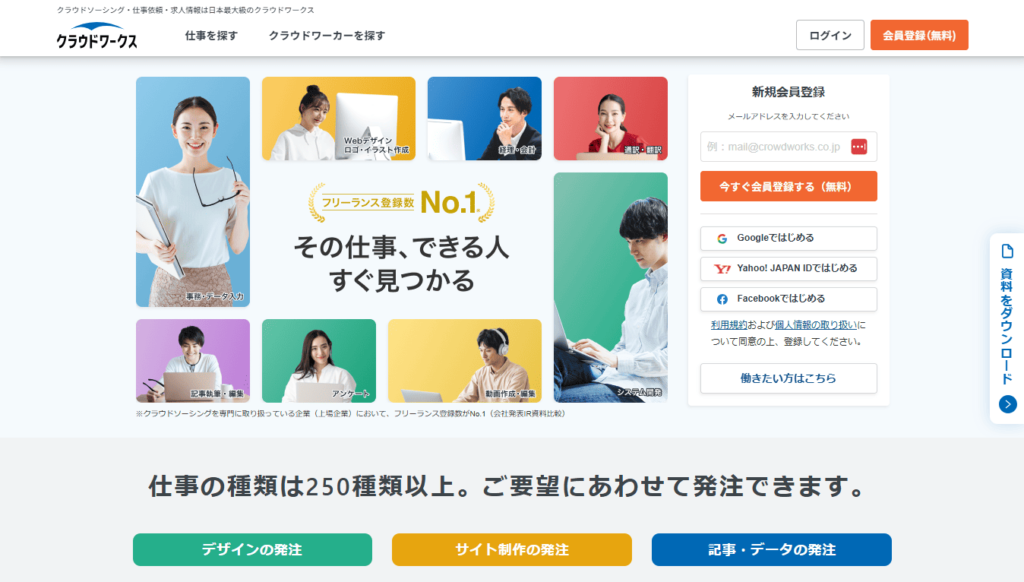Click the blue circular arrow on side tab

click(x=1007, y=404)
